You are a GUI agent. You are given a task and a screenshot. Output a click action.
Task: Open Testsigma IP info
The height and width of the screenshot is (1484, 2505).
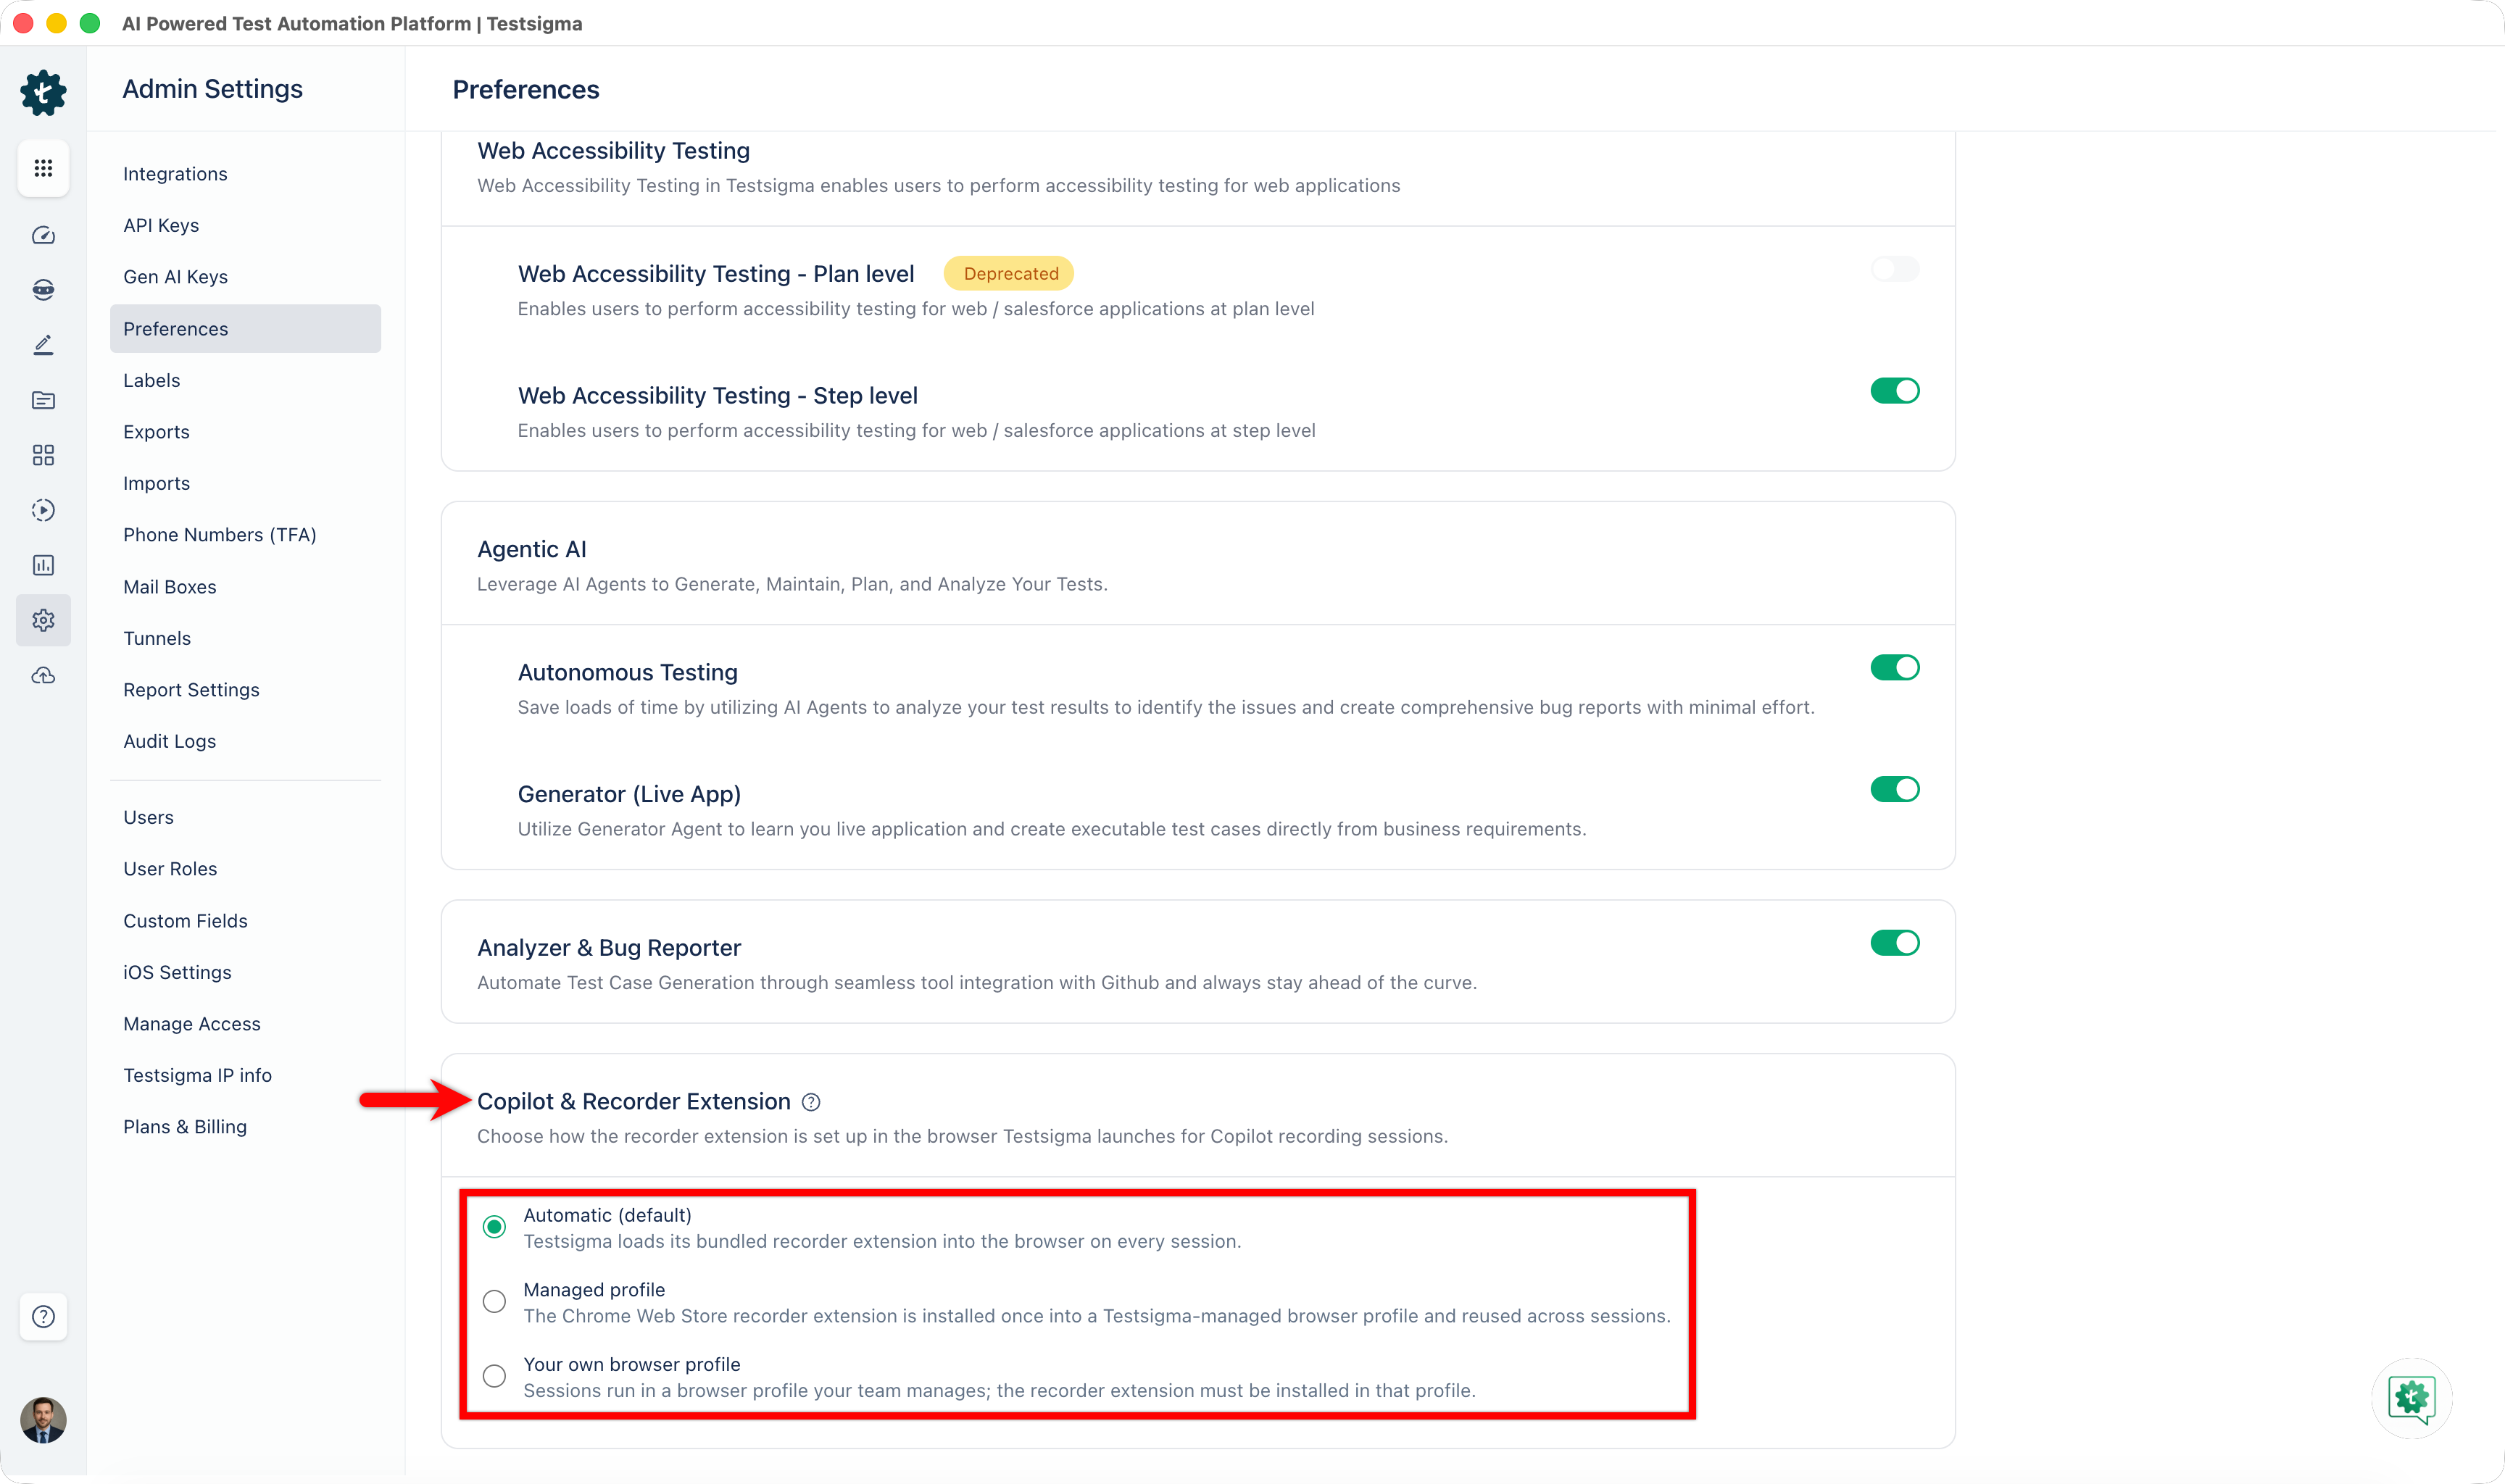tap(197, 1076)
